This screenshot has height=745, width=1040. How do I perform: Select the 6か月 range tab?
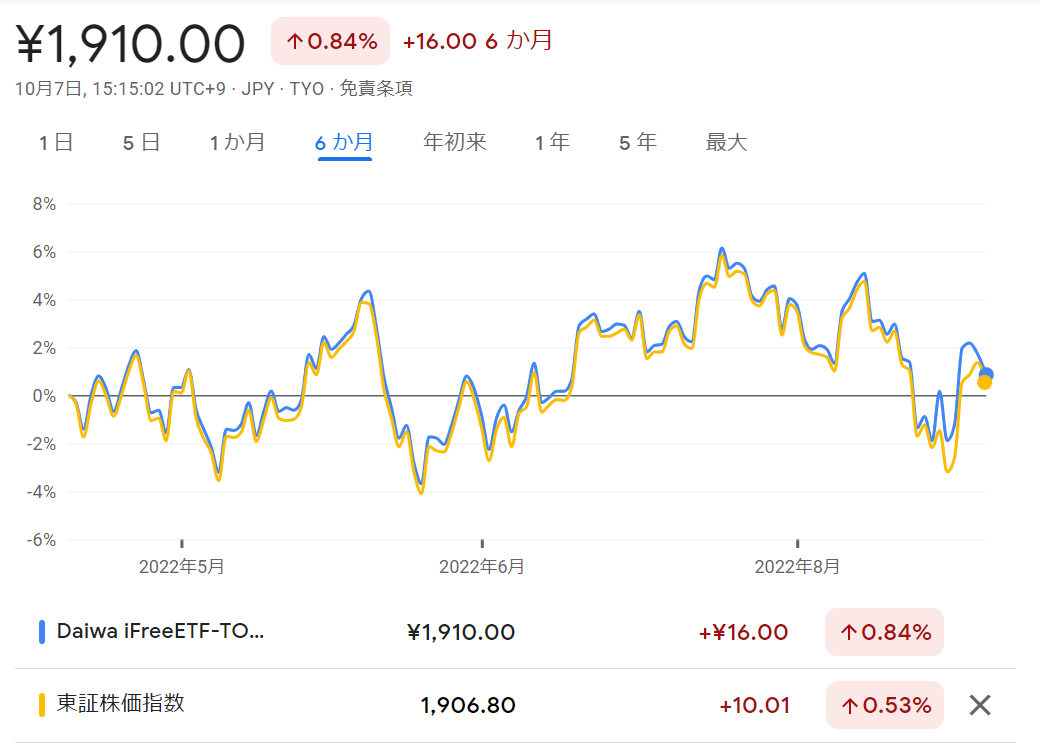[x=344, y=142]
